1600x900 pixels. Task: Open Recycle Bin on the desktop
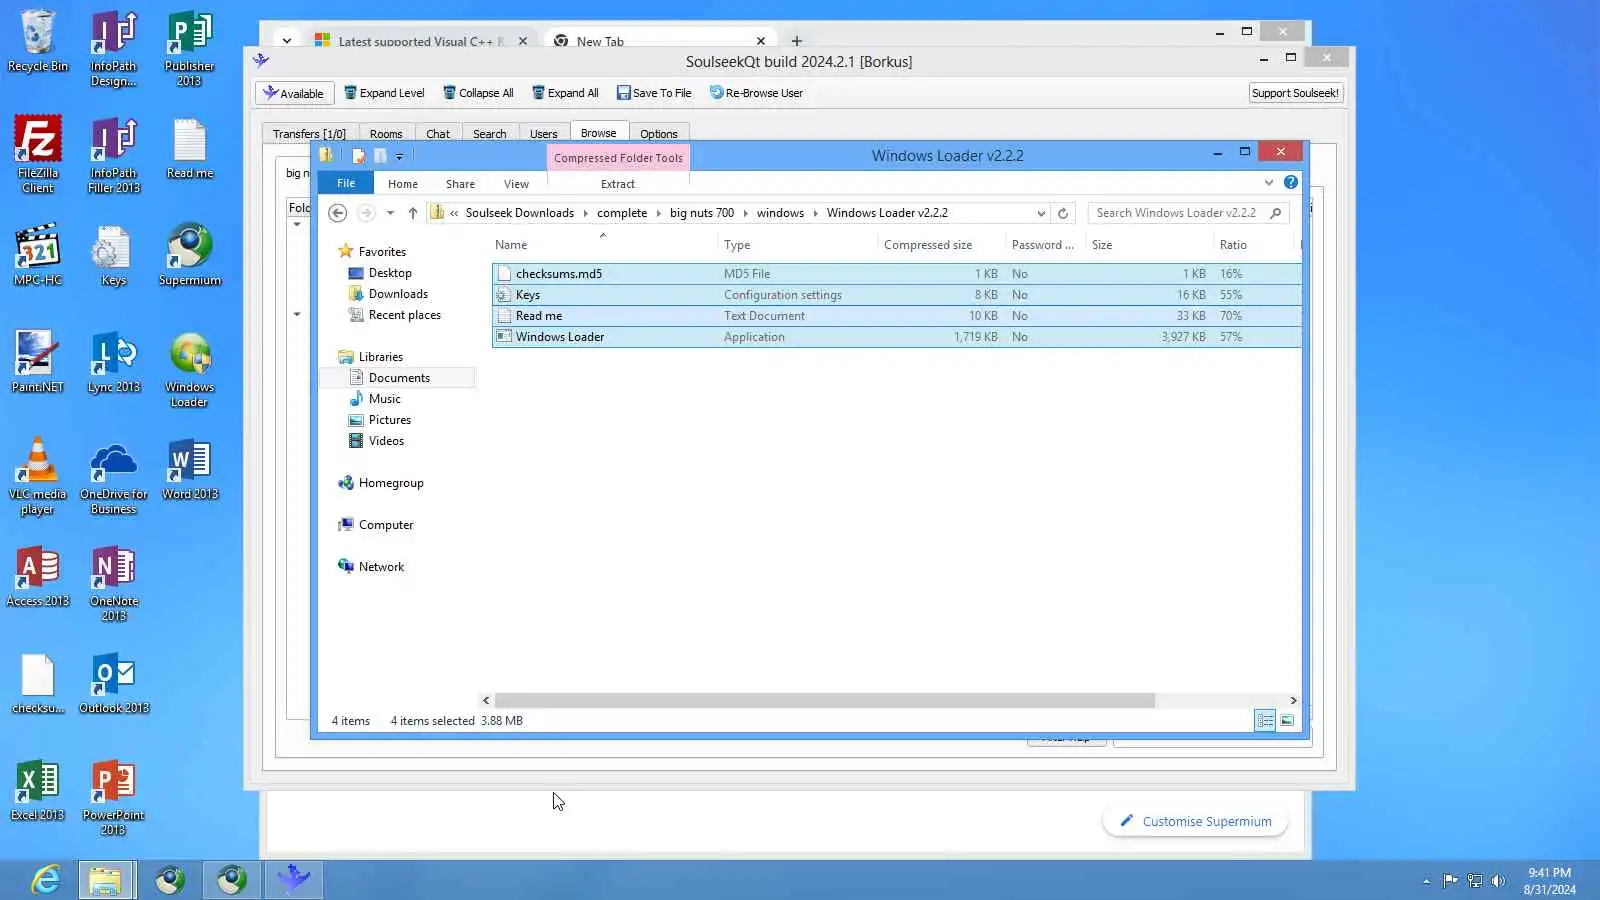click(x=38, y=41)
